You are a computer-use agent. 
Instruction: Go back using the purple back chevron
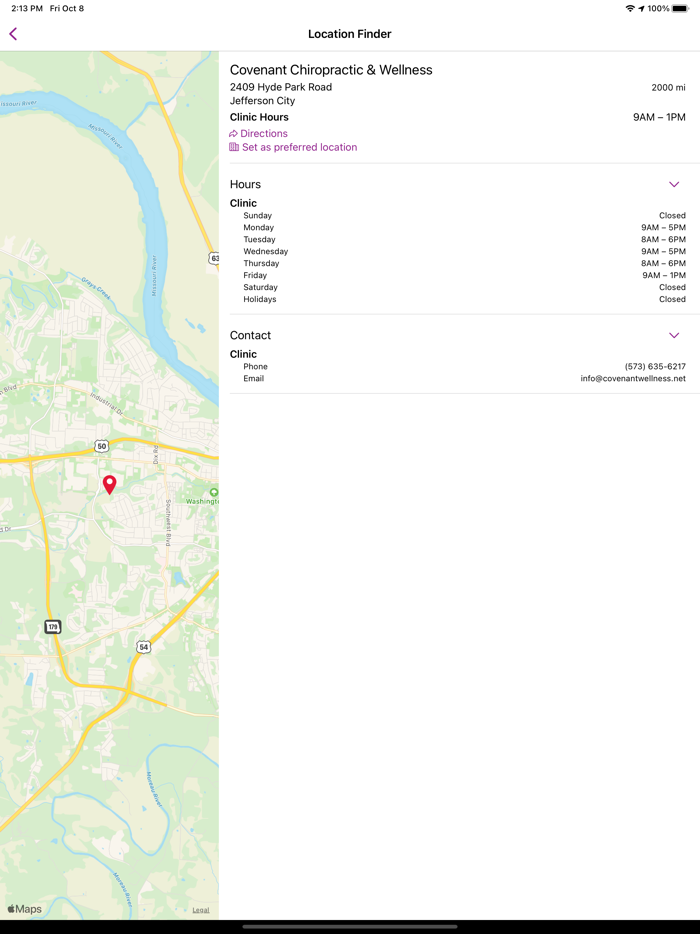(13, 34)
